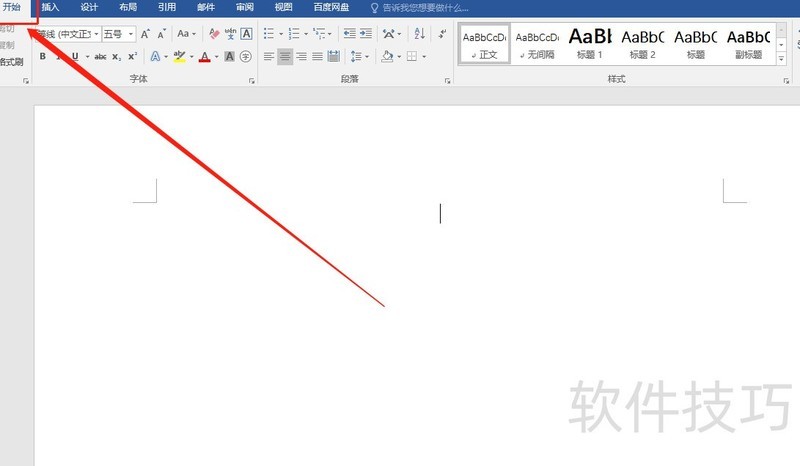Apply the 副标题 style
Image resolution: width=800 pixels, height=466 pixels.
748,44
